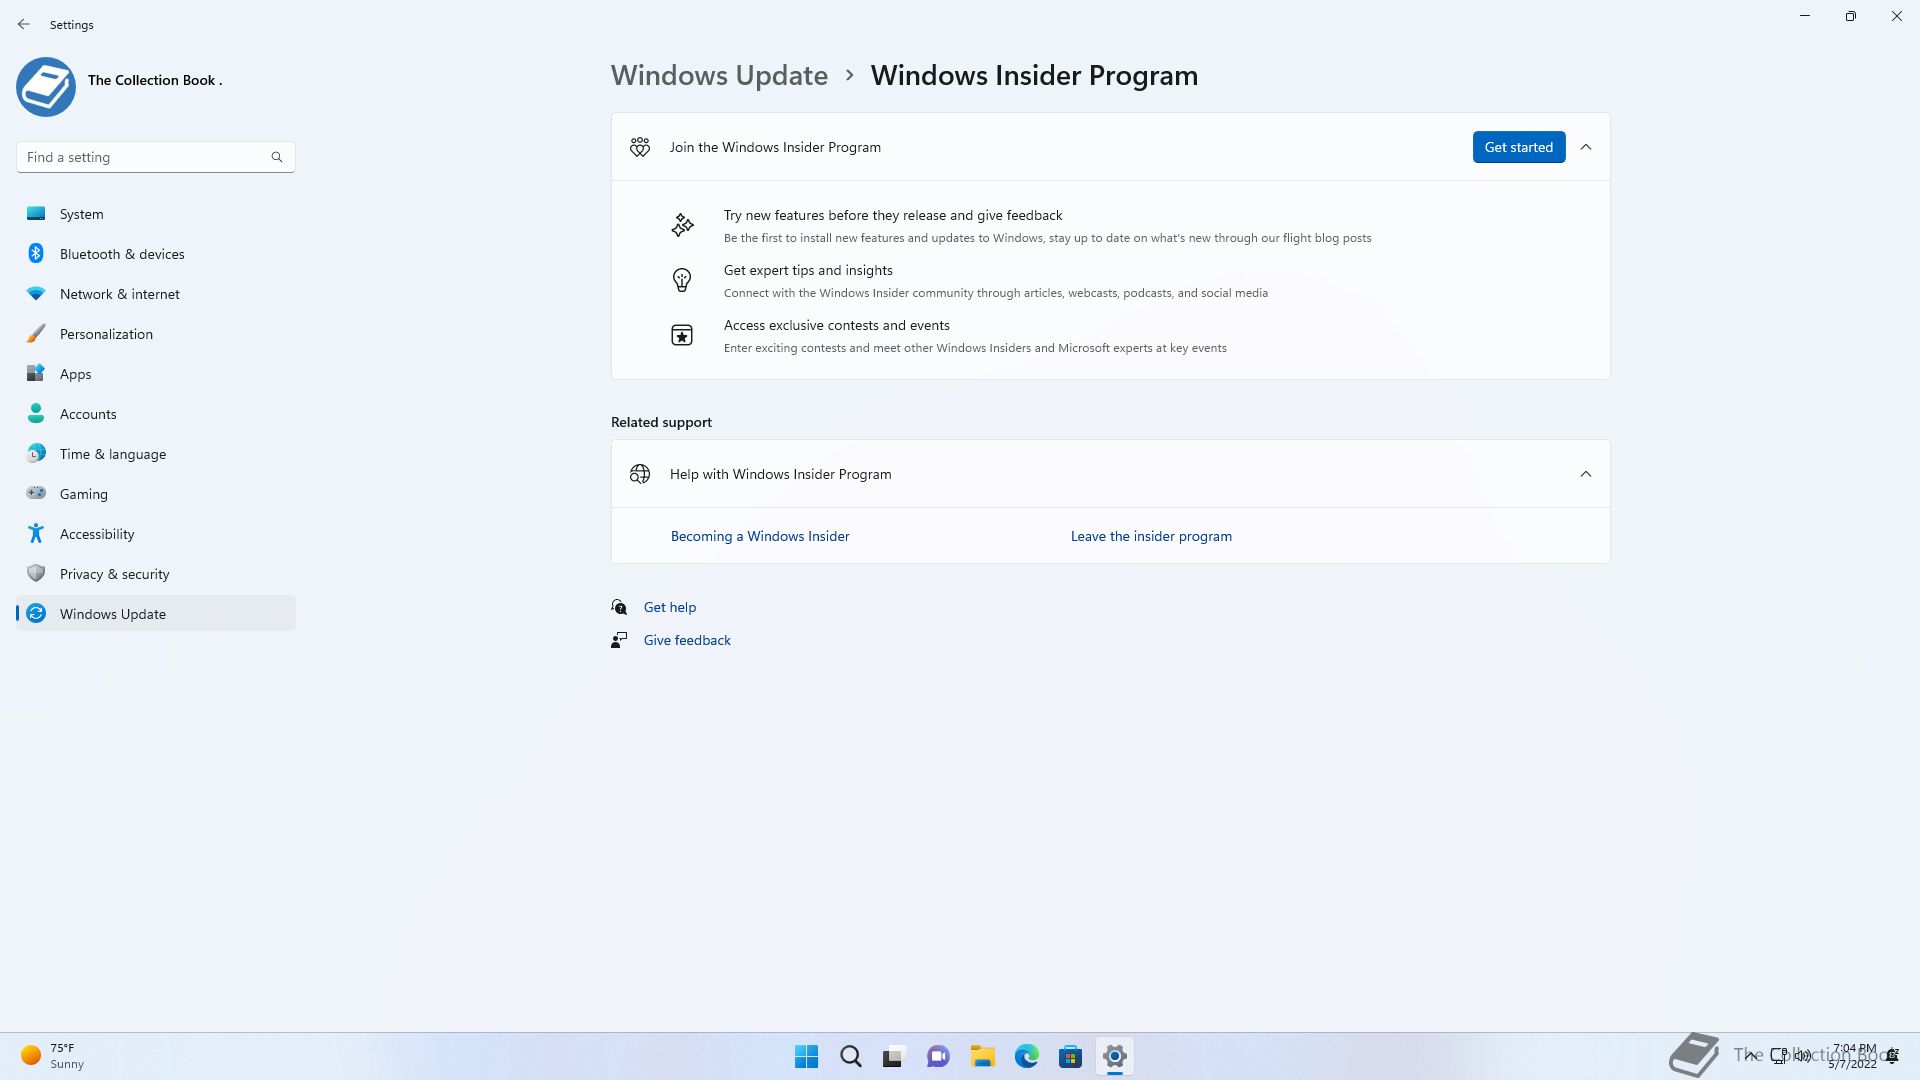The image size is (1920, 1080).
Task: Click the Get help link
Action: (x=670, y=607)
